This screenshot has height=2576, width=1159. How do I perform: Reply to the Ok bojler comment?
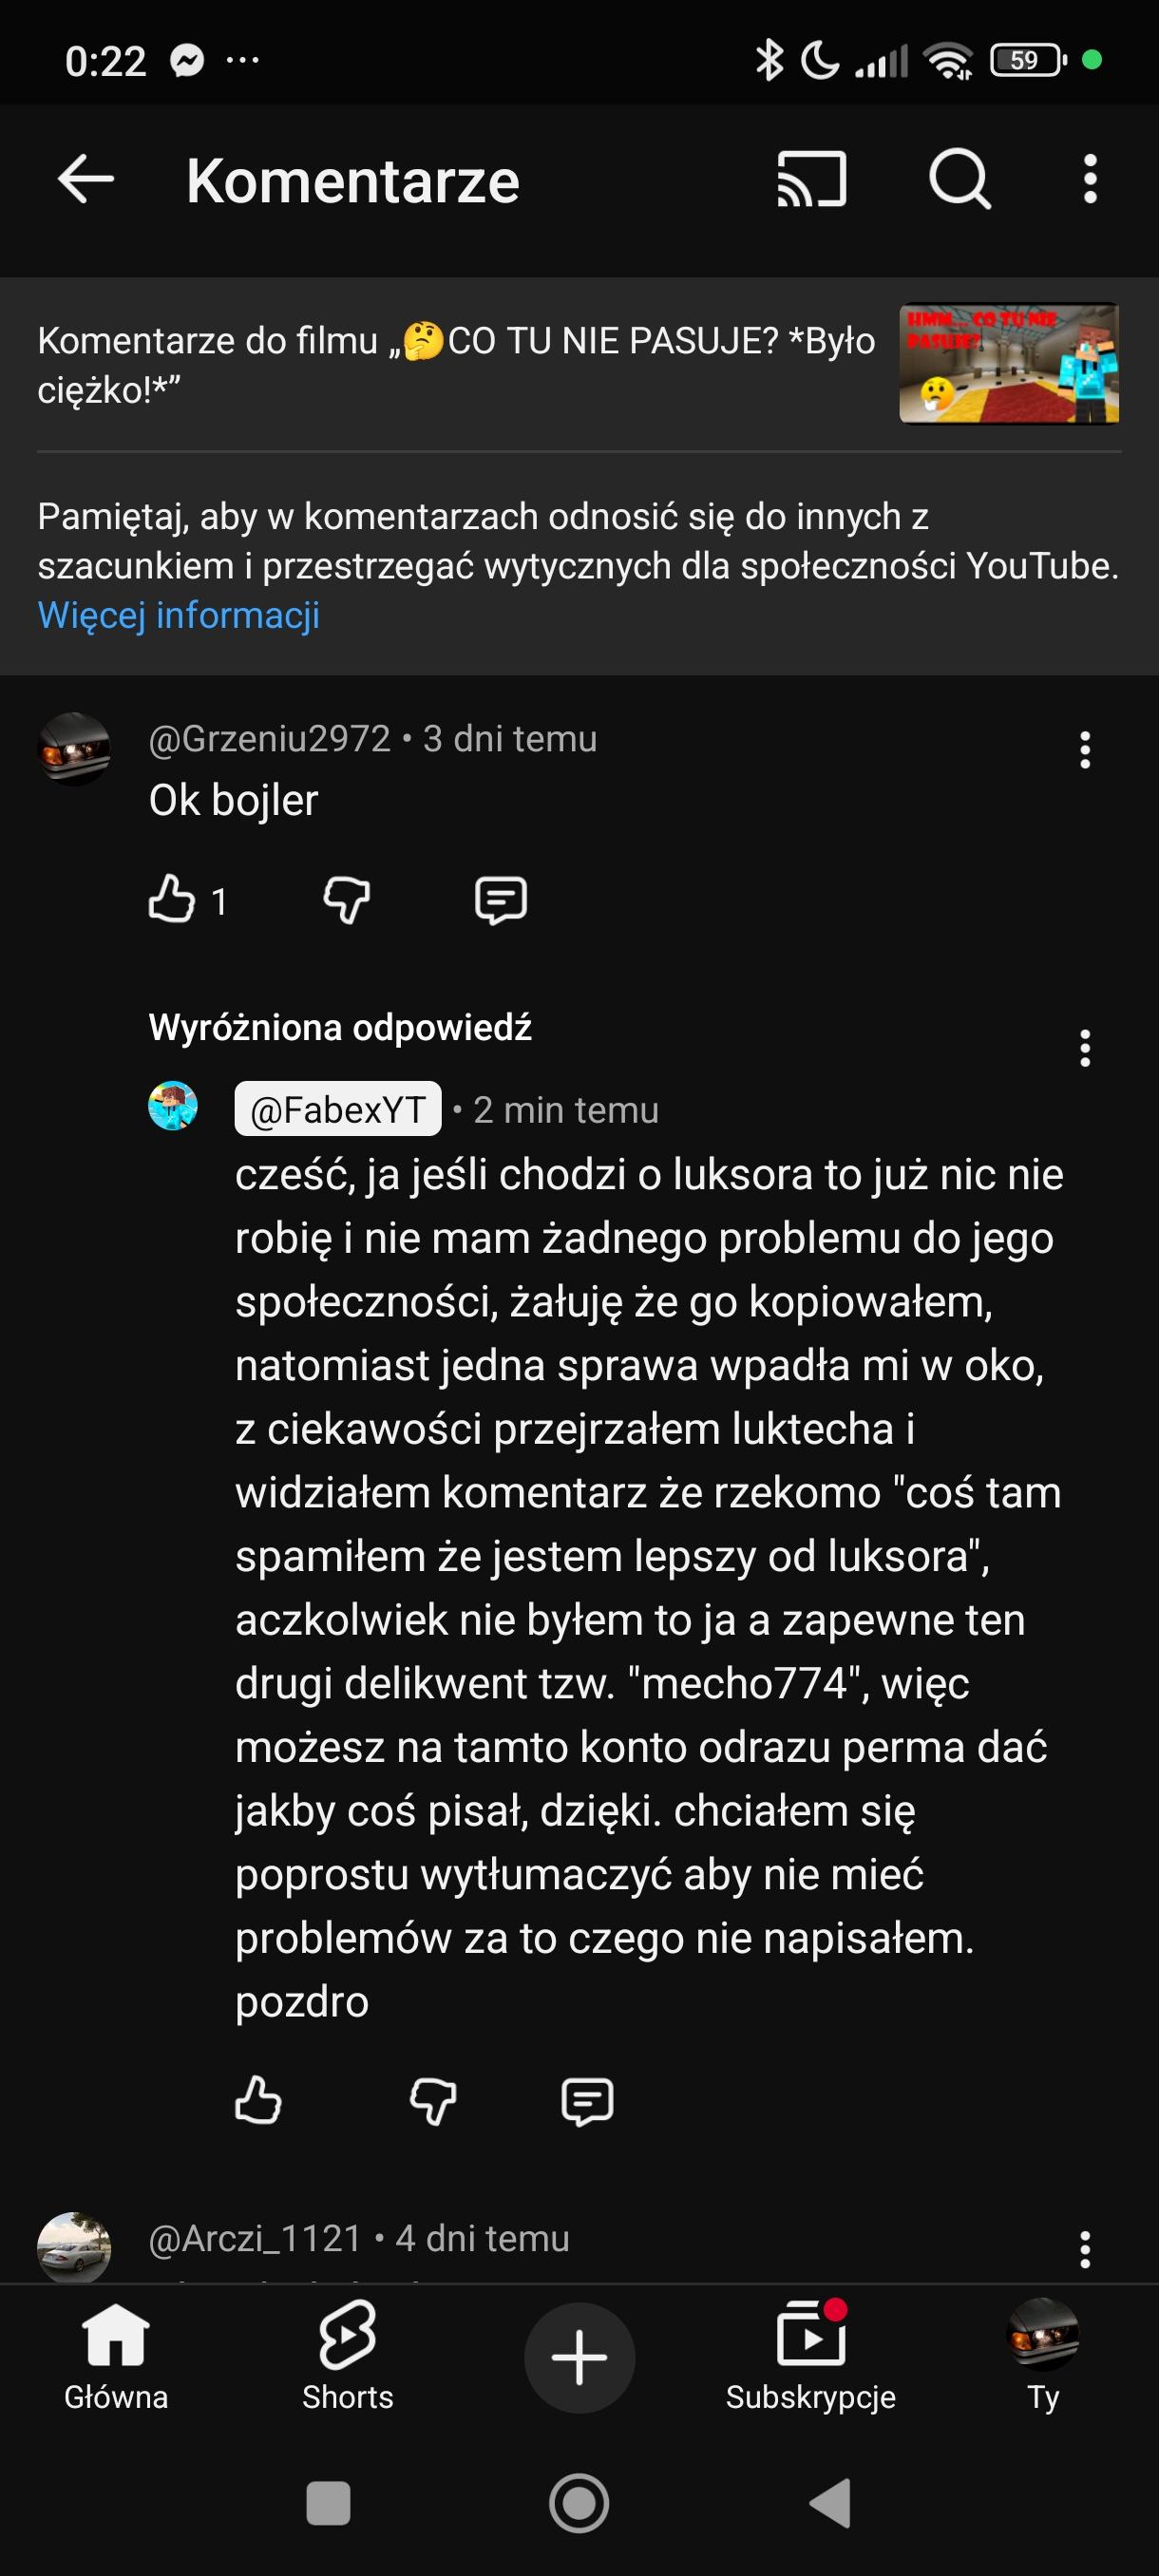[500, 899]
